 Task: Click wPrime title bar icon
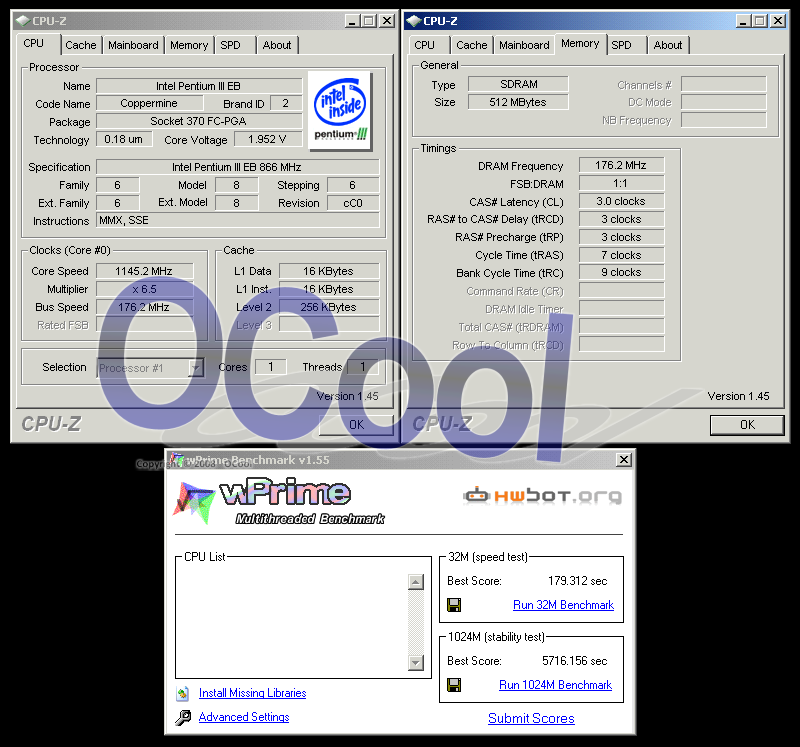tap(177, 459)
